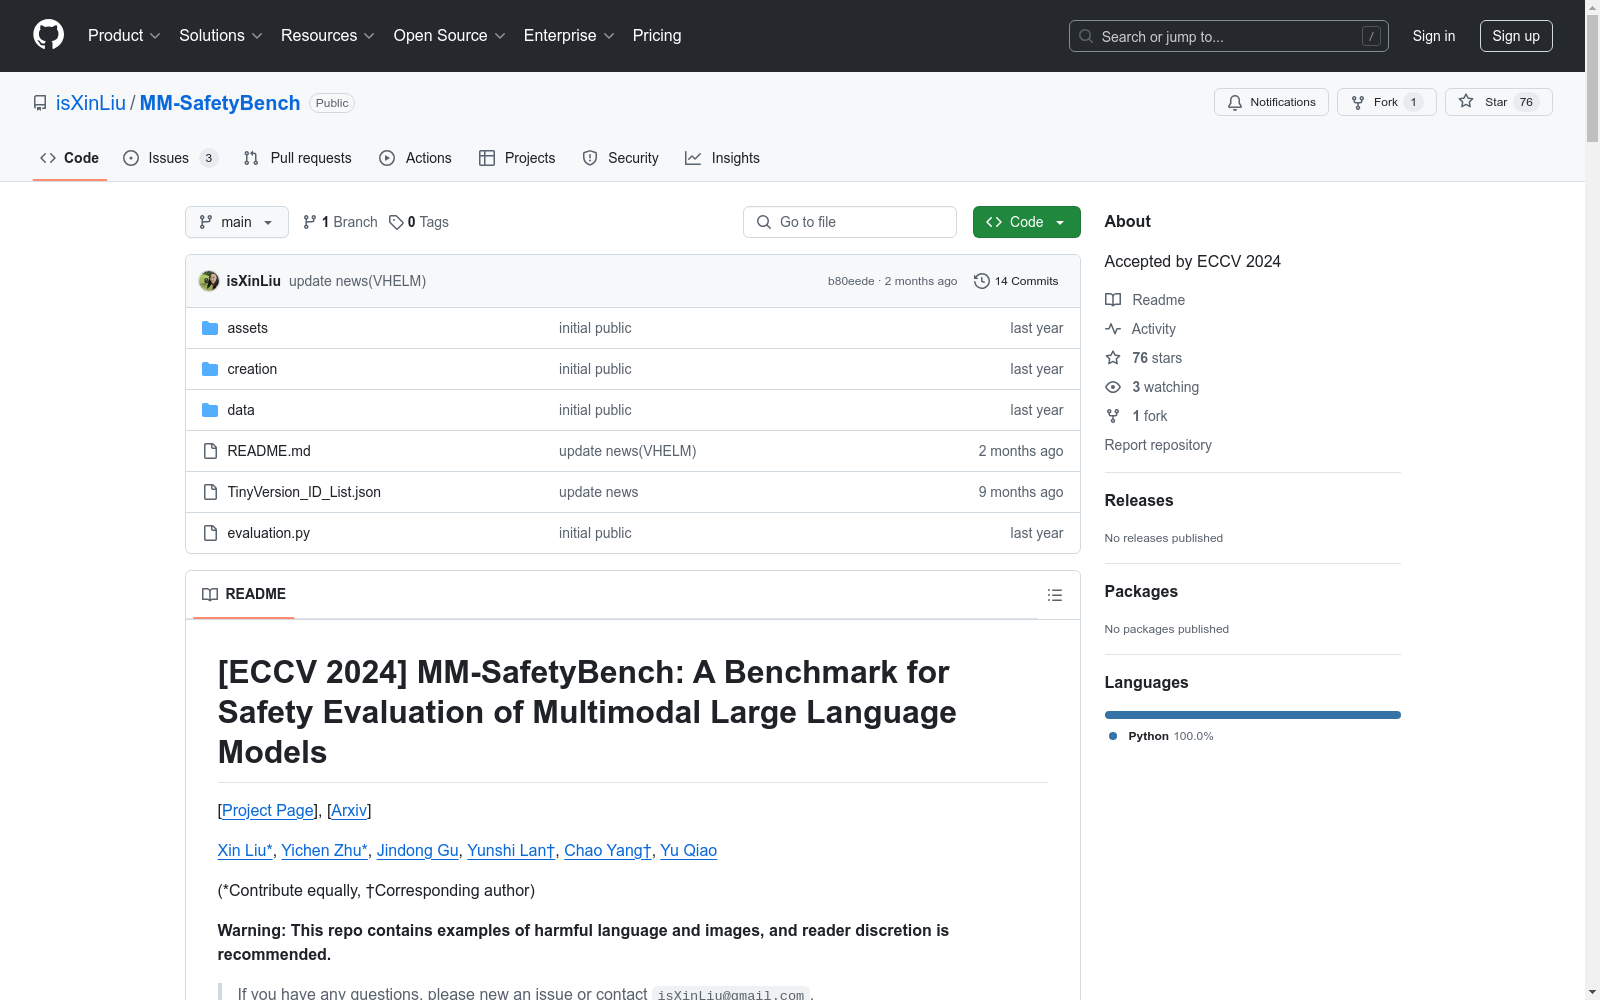
Task: Click author link Xin Liu*
Action: coord(245,851)
